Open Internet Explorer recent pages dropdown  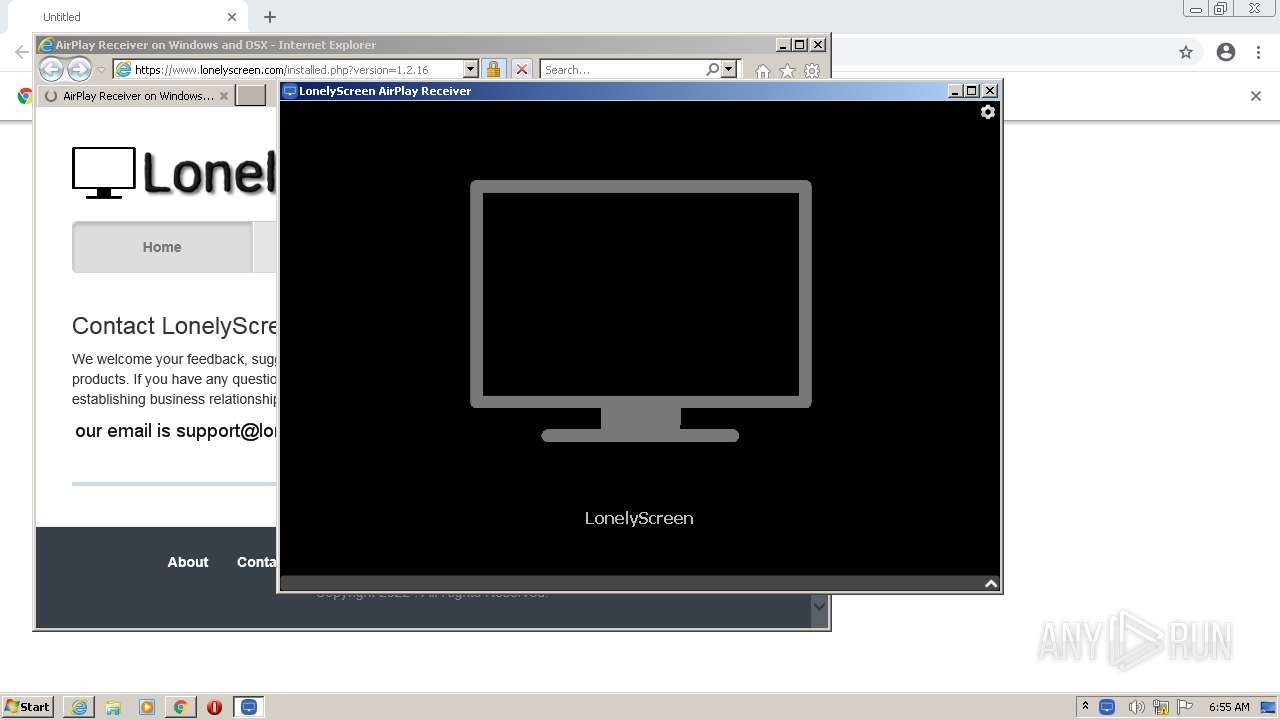(101, 70)
